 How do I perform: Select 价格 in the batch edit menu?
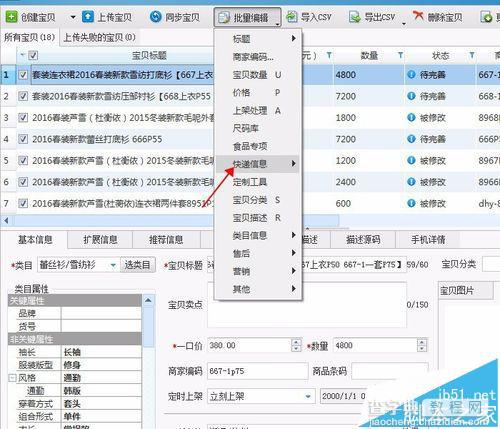(258, 93)
